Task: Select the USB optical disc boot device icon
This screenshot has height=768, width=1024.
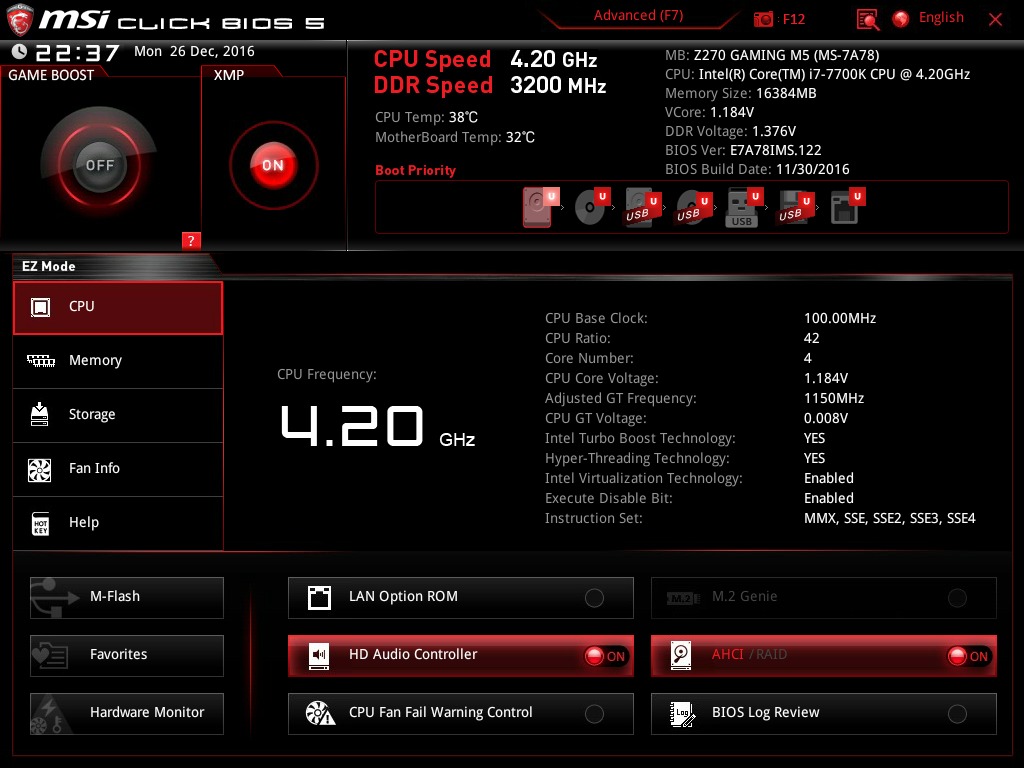Action: pyautogui.click(x=694, y=207)
